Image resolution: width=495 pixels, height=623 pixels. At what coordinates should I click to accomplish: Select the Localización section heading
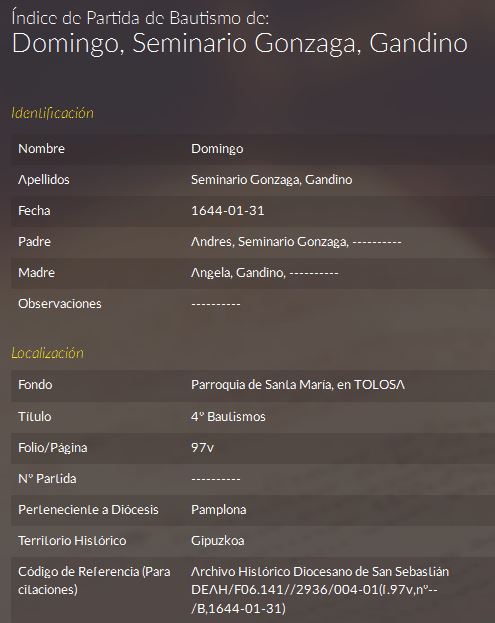tap(47, 353)
